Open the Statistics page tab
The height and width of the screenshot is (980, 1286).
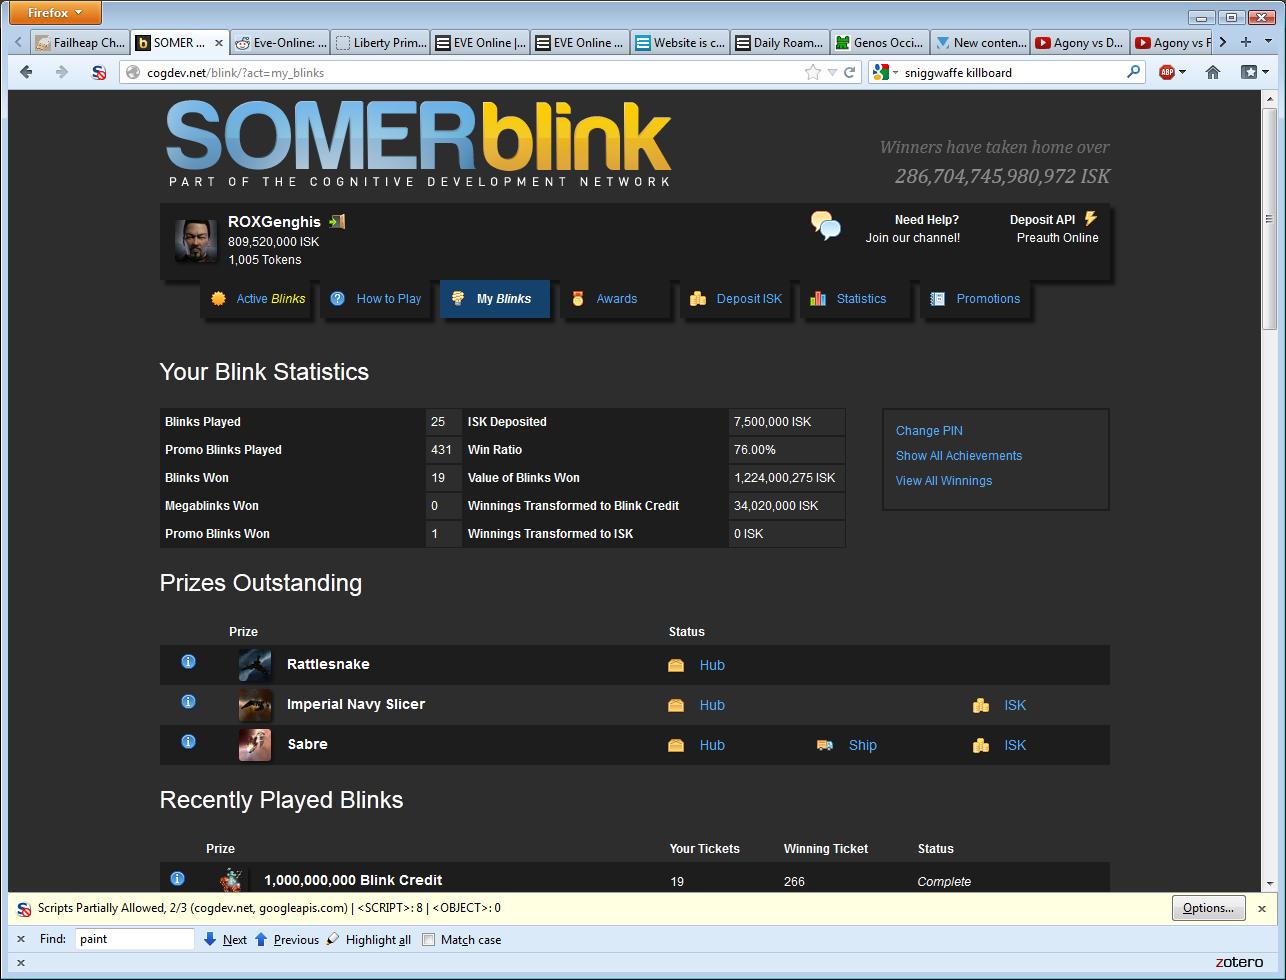(x=857, y=299)
